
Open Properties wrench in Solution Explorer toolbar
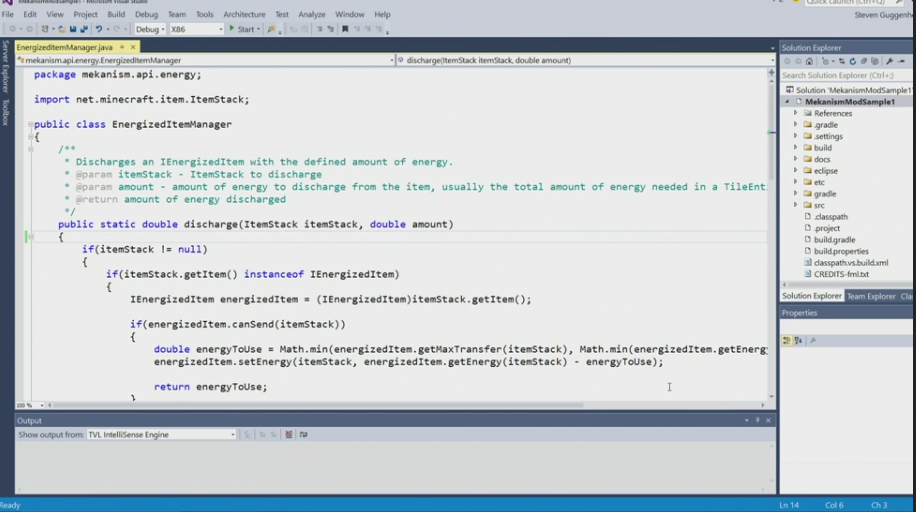[889, 61]
